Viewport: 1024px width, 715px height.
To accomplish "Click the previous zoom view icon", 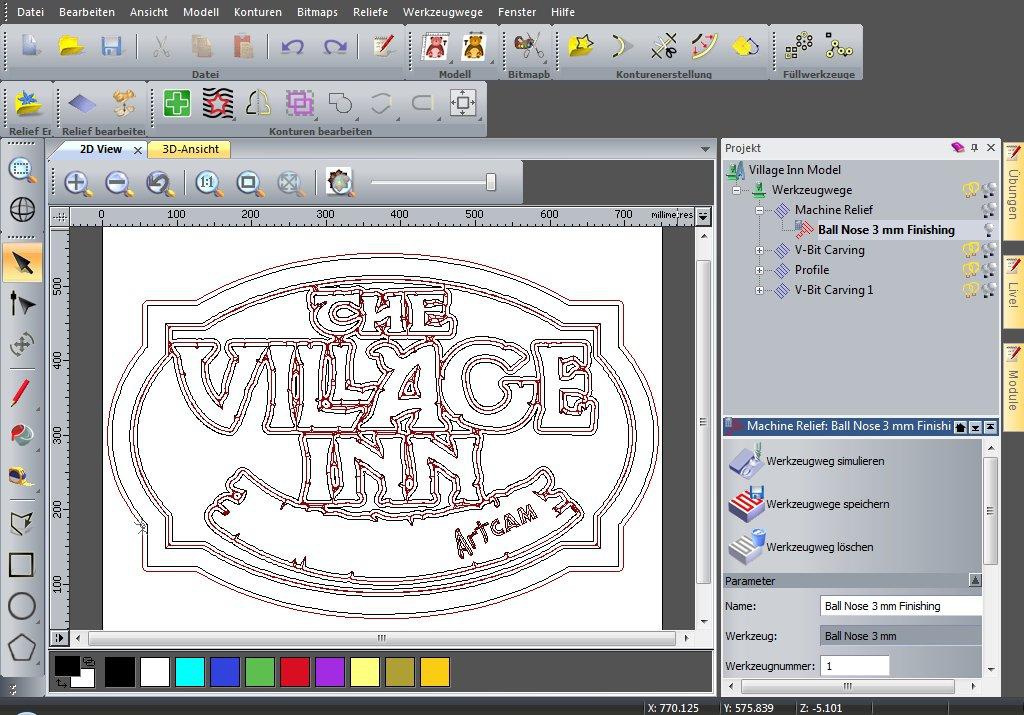I will [x=159, y=183].
